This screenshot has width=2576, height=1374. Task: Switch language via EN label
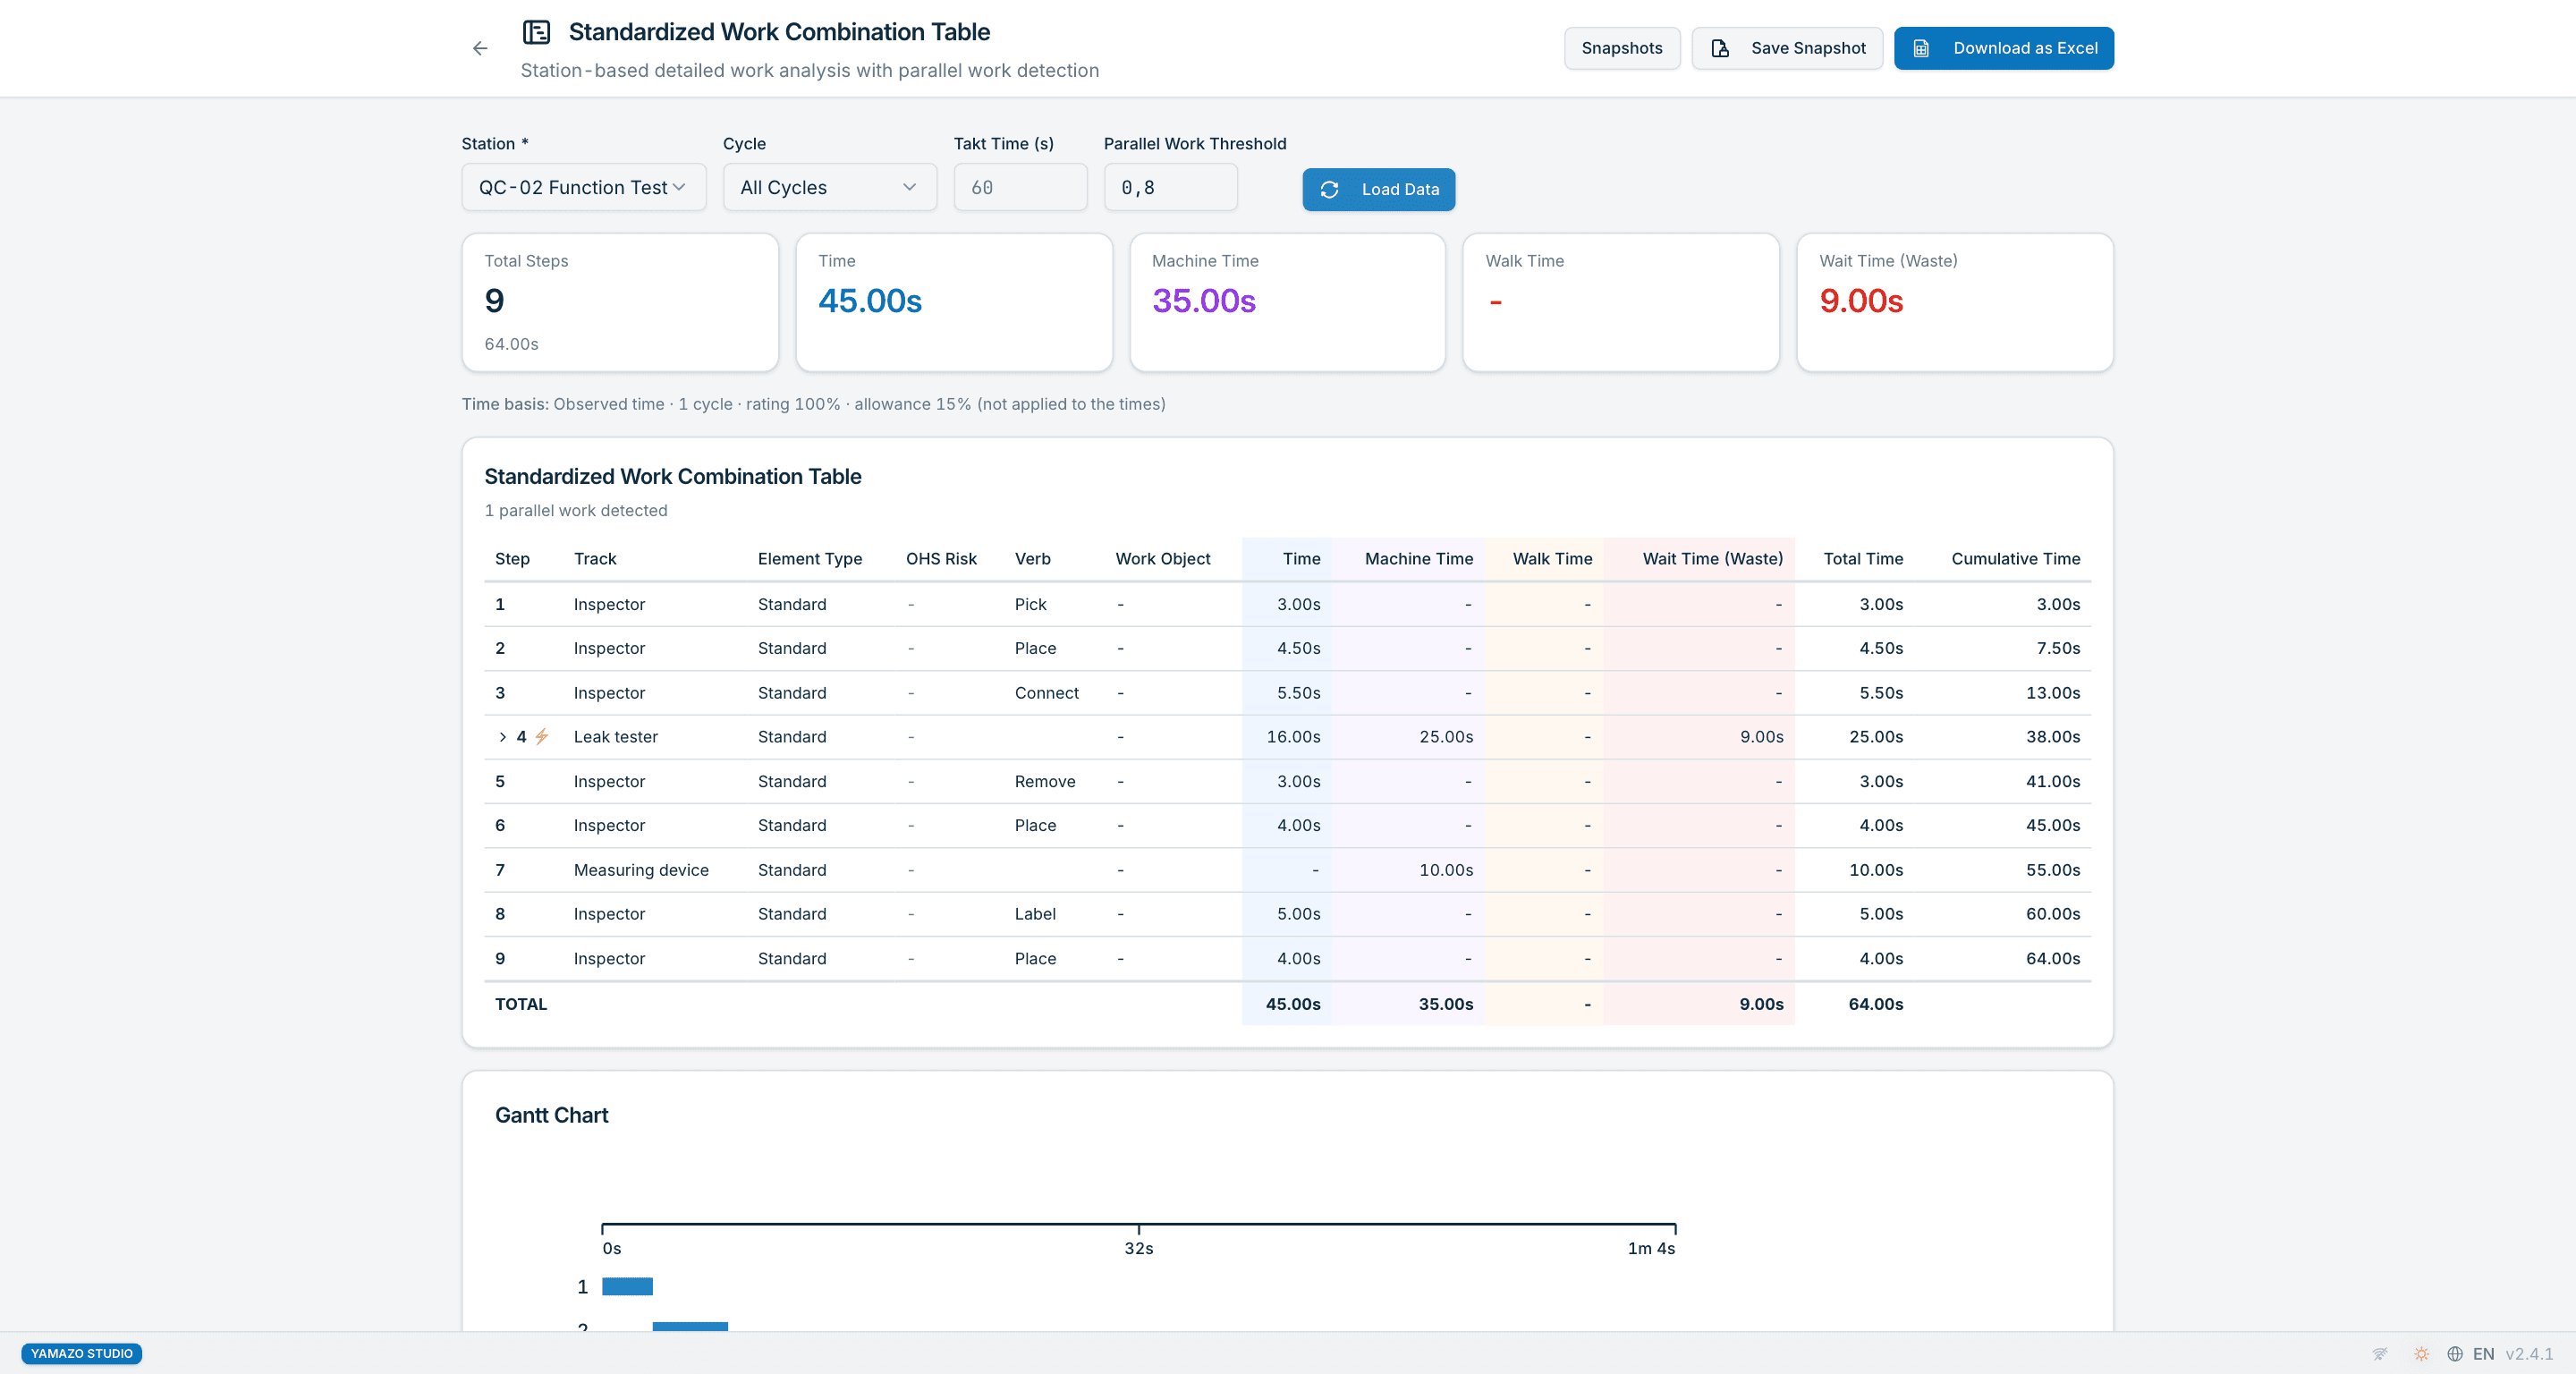point(2483,1354)
